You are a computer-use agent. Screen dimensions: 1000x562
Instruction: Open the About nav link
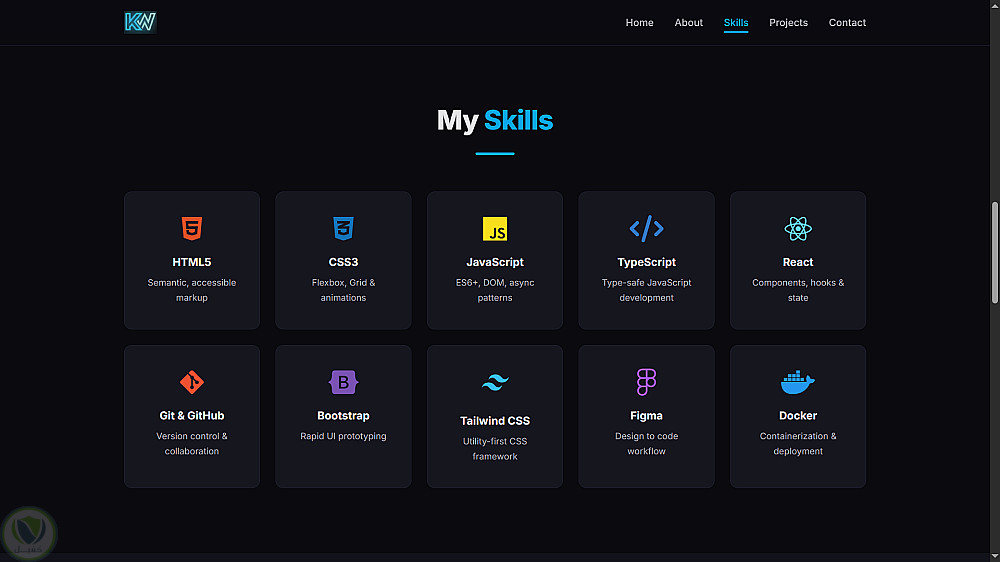[x=689, y=22]
